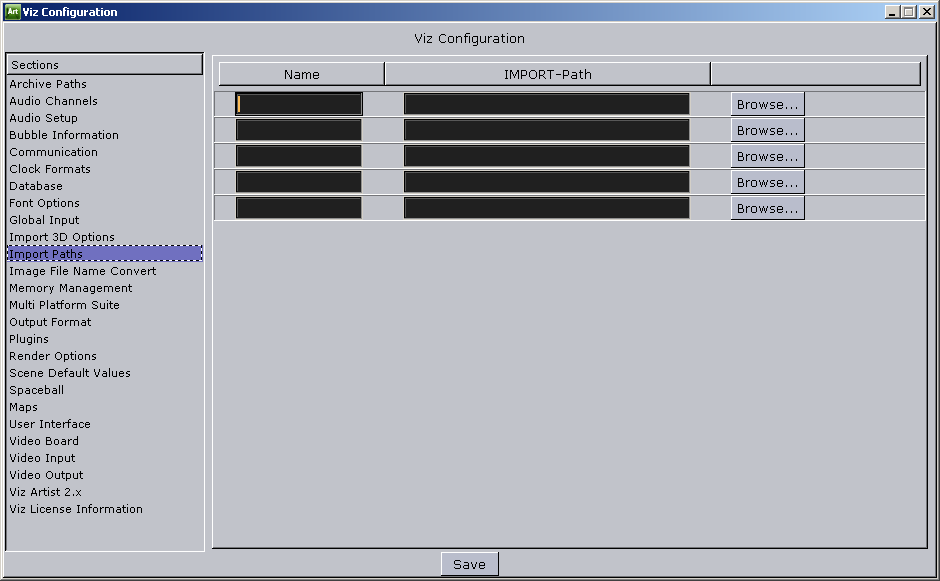940x581 pixels.
Task: Select the Plugins section
Action: (29, 339)
